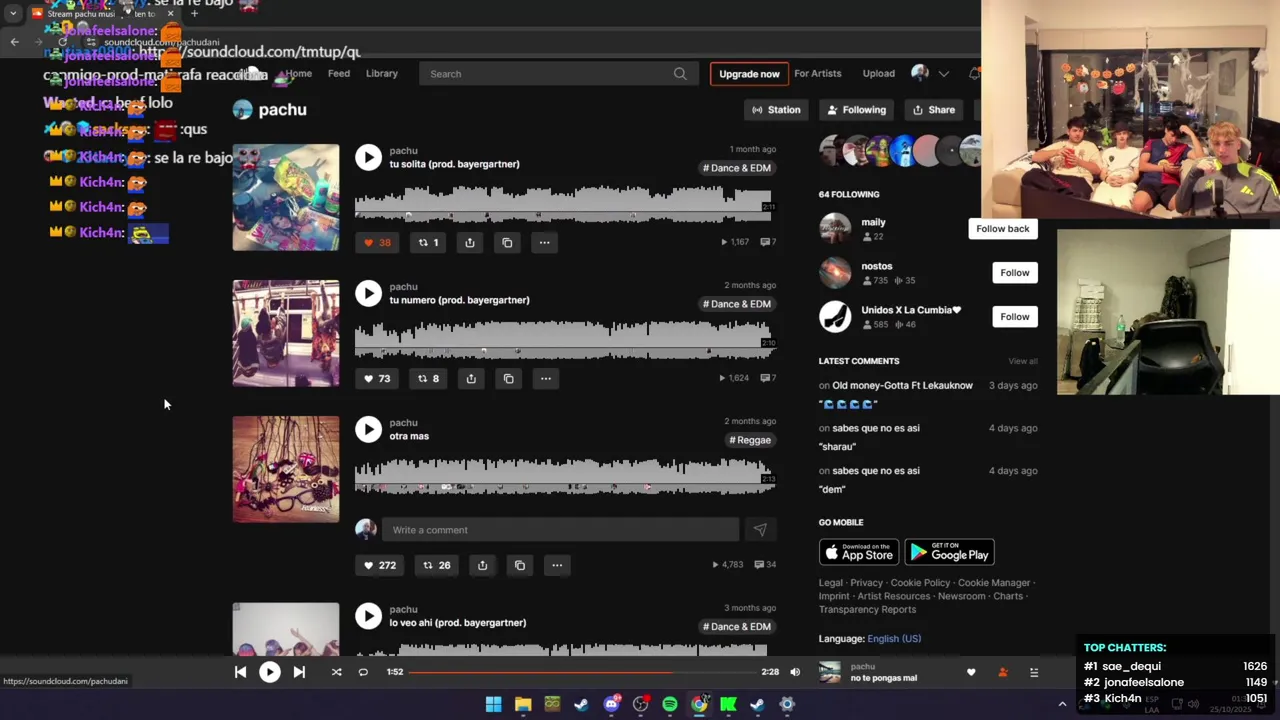The height and width of the screenshot is (720, 1280).
Task: Copy link of the 'otra mas' track
Action: [x=520, y=565]
